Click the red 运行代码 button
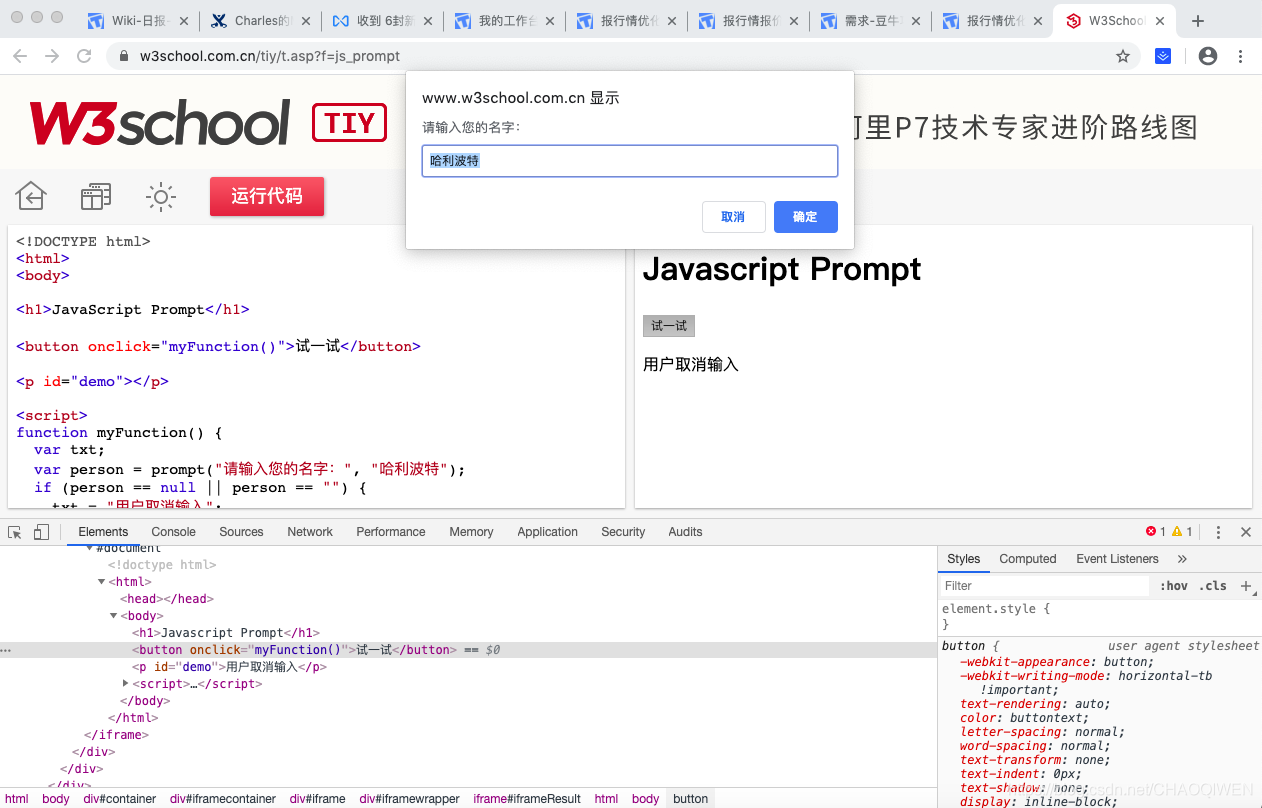1262x808 pixels. (267, 196)
